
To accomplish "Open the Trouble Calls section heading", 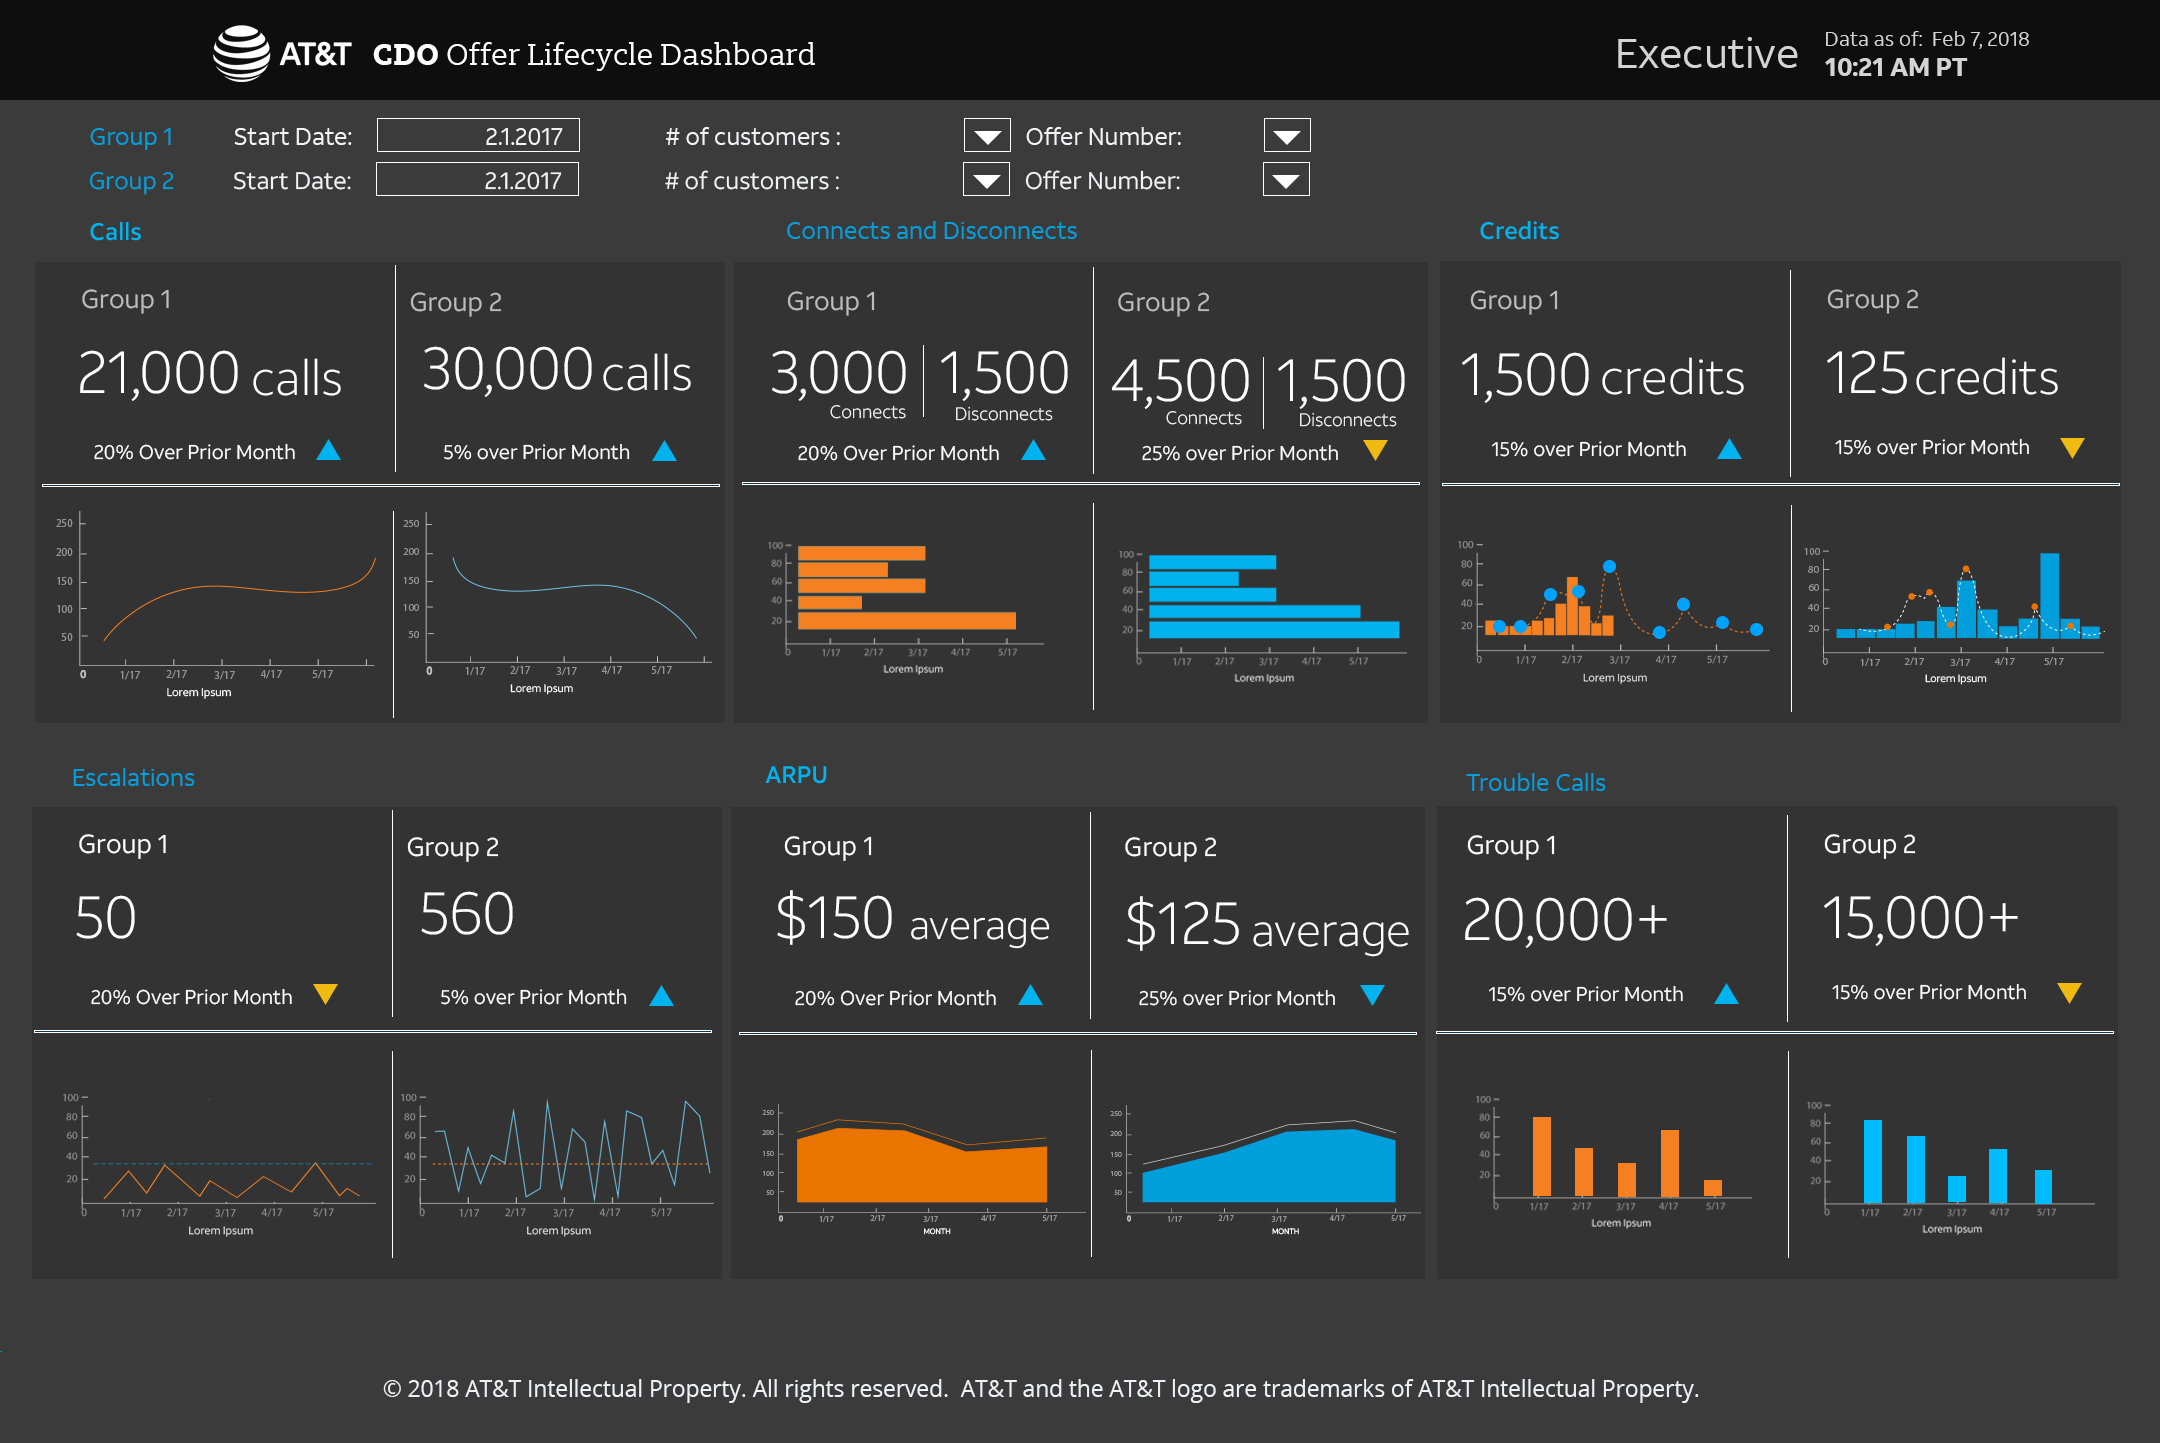I will [x=1535, y=783].
